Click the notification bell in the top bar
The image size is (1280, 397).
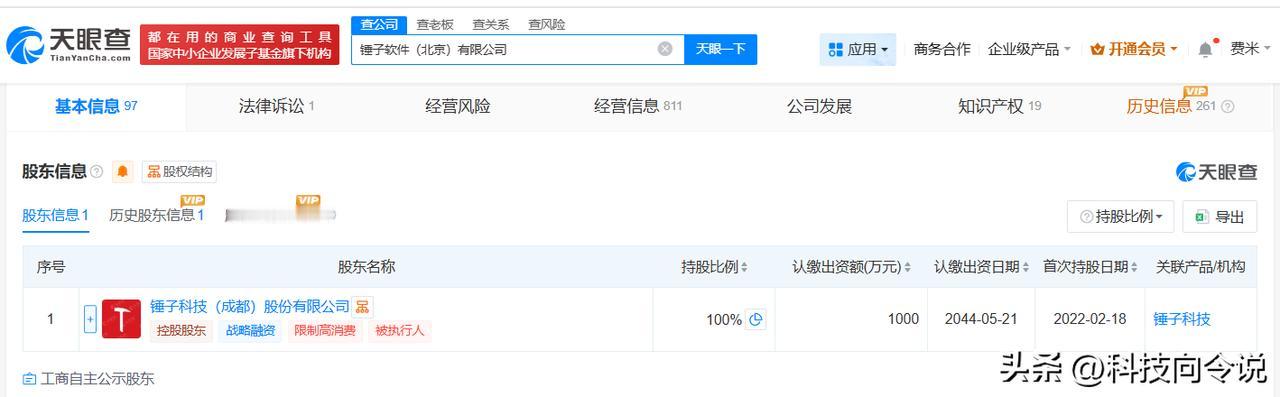[x=1207, y=48]
